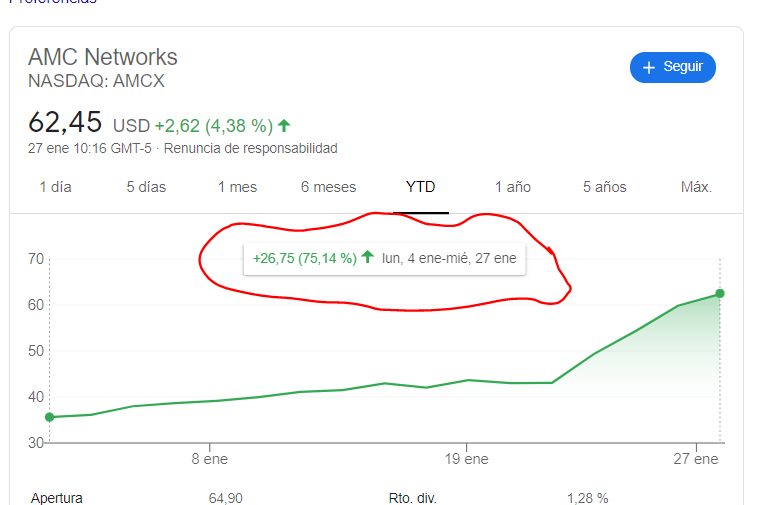Click the plus icon in Seguir button
Screen dimensions: 765x505
coord(648,68)
